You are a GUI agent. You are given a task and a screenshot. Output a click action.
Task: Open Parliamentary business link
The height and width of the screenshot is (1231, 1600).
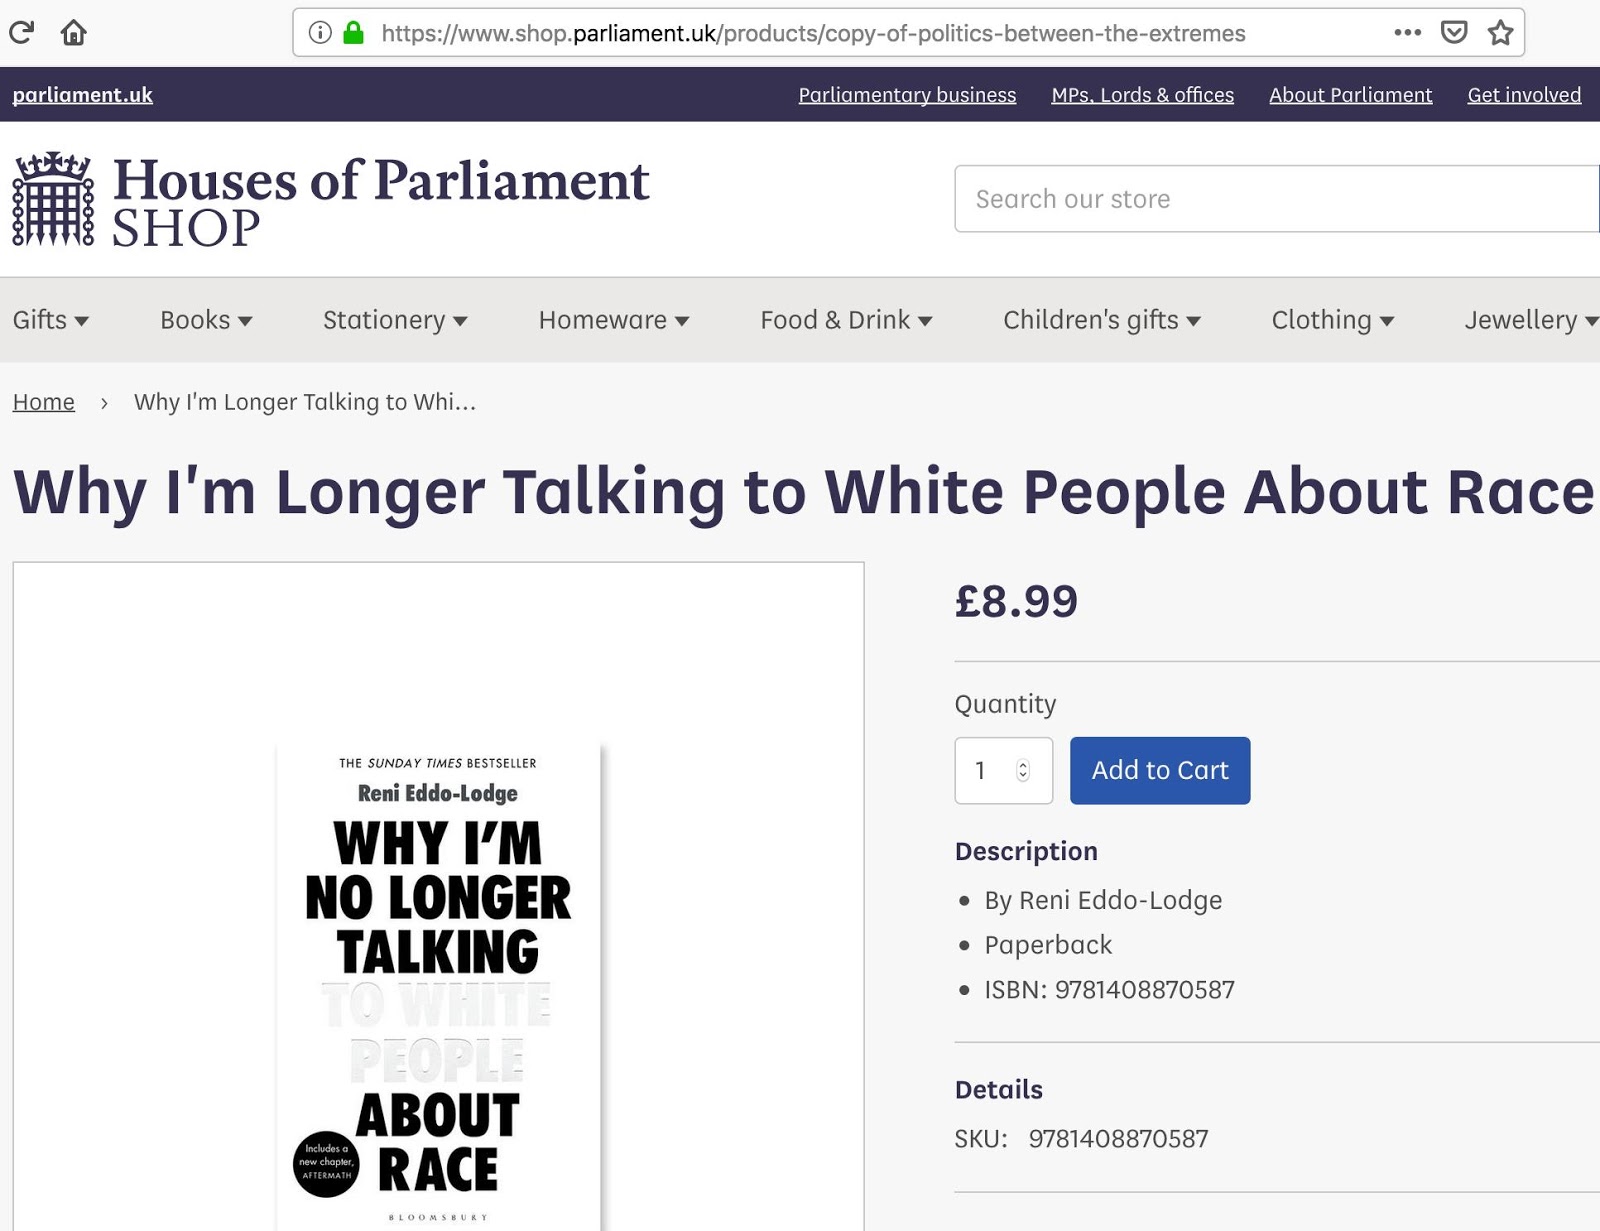tap(907, 95)
